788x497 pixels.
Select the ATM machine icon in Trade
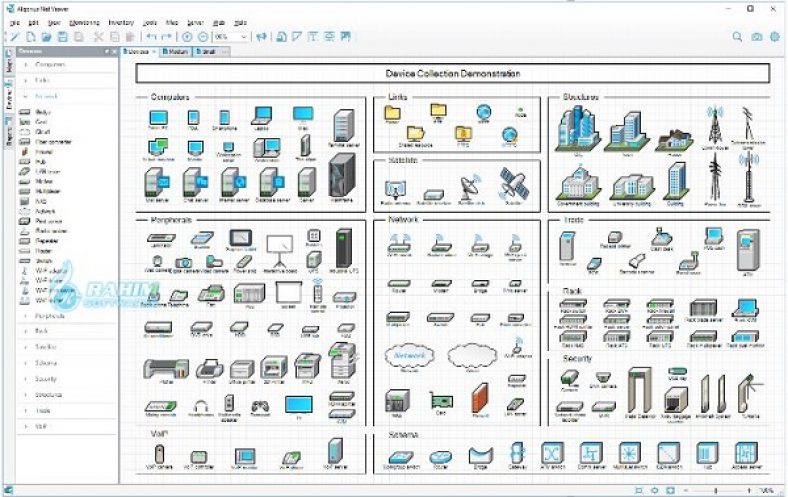(x=748, y=250)
